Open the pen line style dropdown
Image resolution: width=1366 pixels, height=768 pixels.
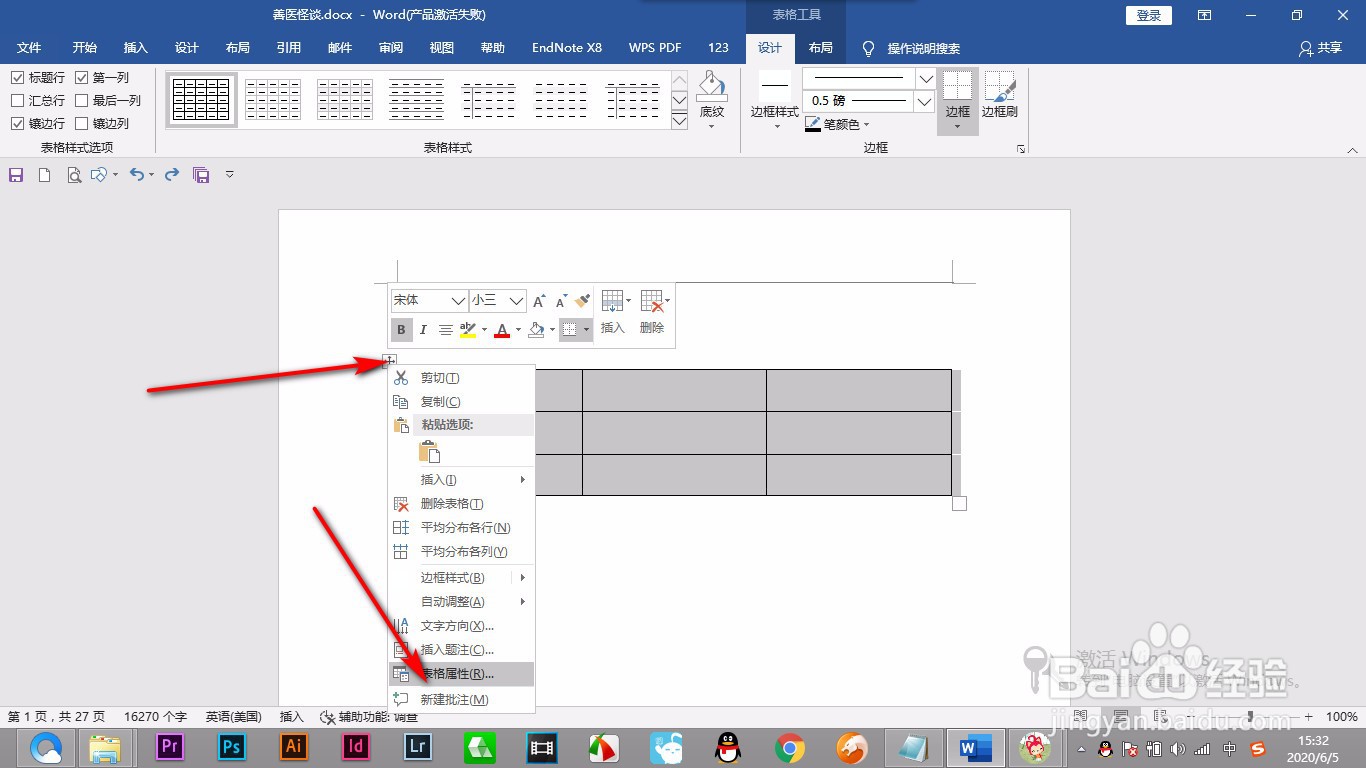pos(925,78)
